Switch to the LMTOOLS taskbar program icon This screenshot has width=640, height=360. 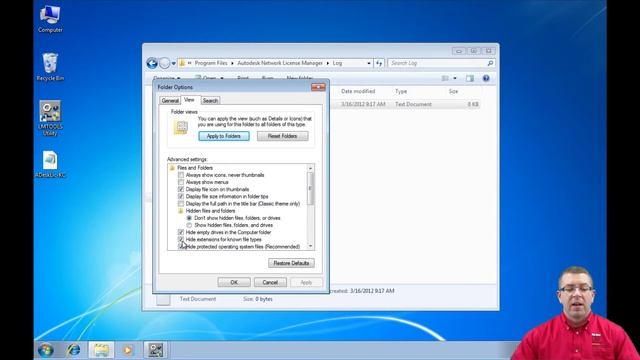pyautogui.click(x=156, y=350)
